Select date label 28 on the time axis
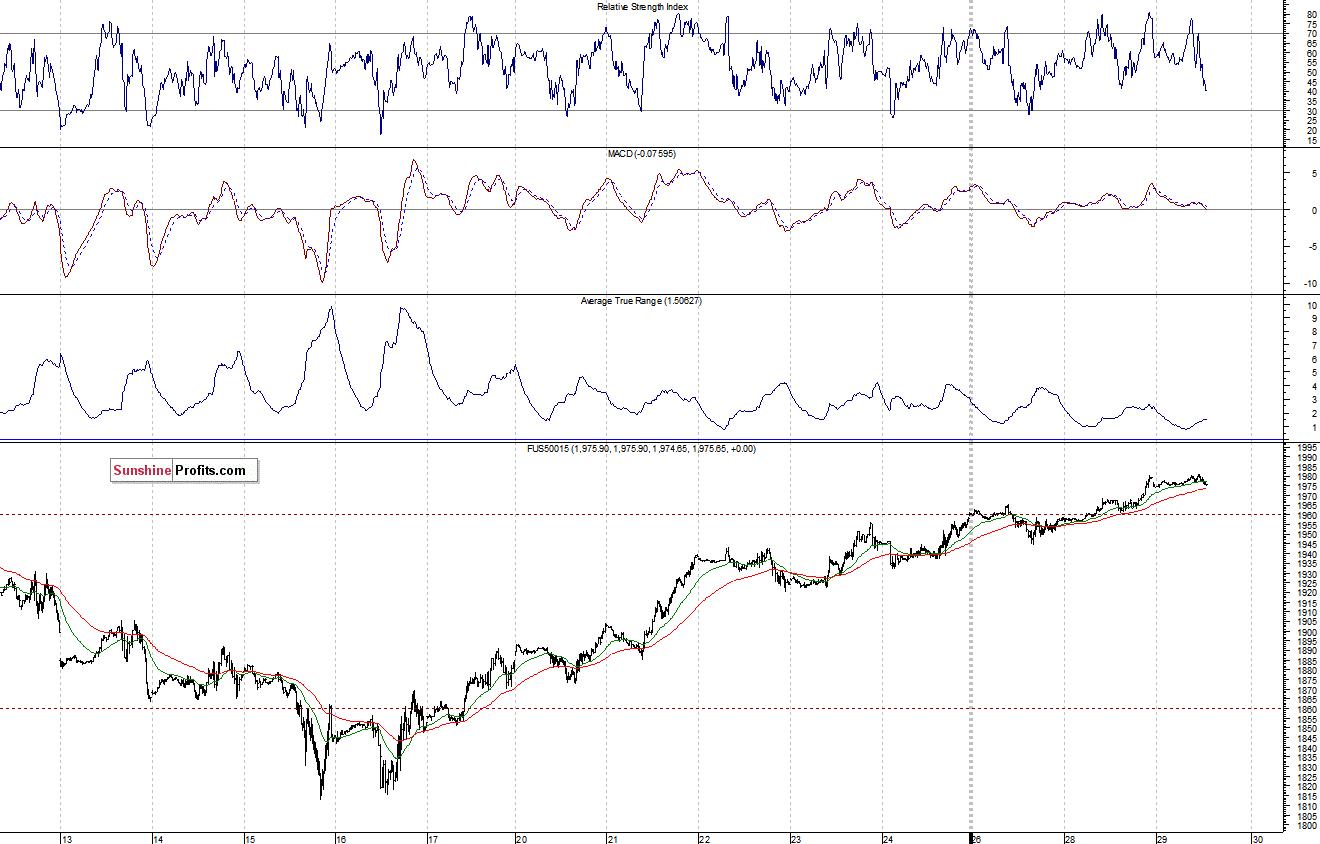This screenshot has height=844, width=1320. 1069,839
